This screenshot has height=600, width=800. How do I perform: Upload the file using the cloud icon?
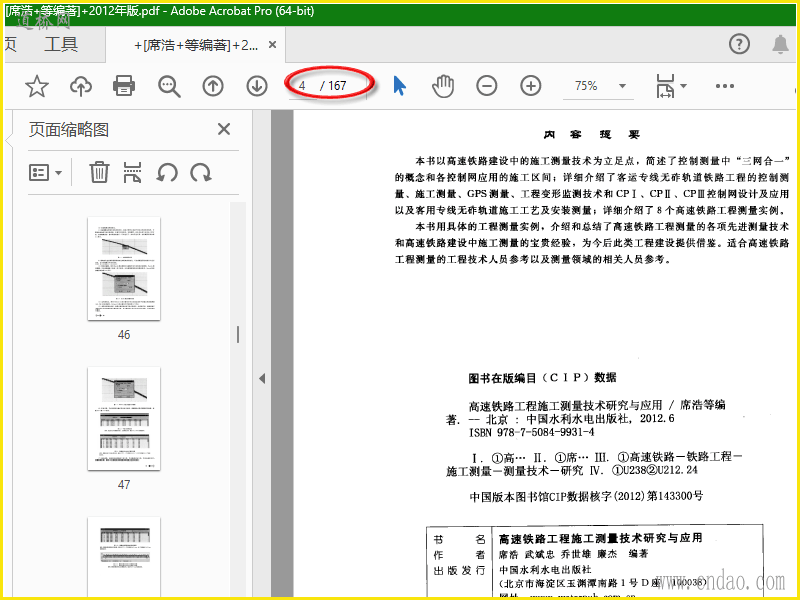tap(81, 86)
